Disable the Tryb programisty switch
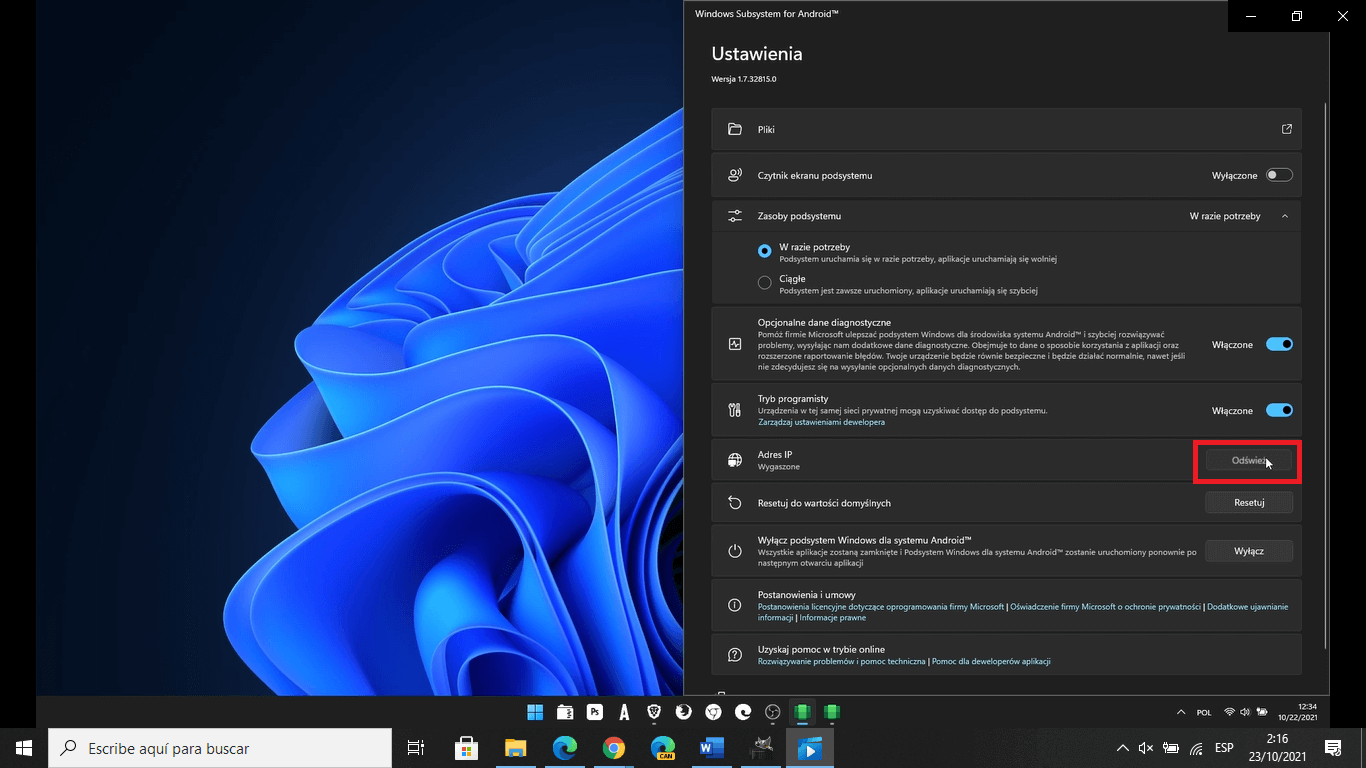The width and height of the screenshot is (1366, 768). [1279, 410]
